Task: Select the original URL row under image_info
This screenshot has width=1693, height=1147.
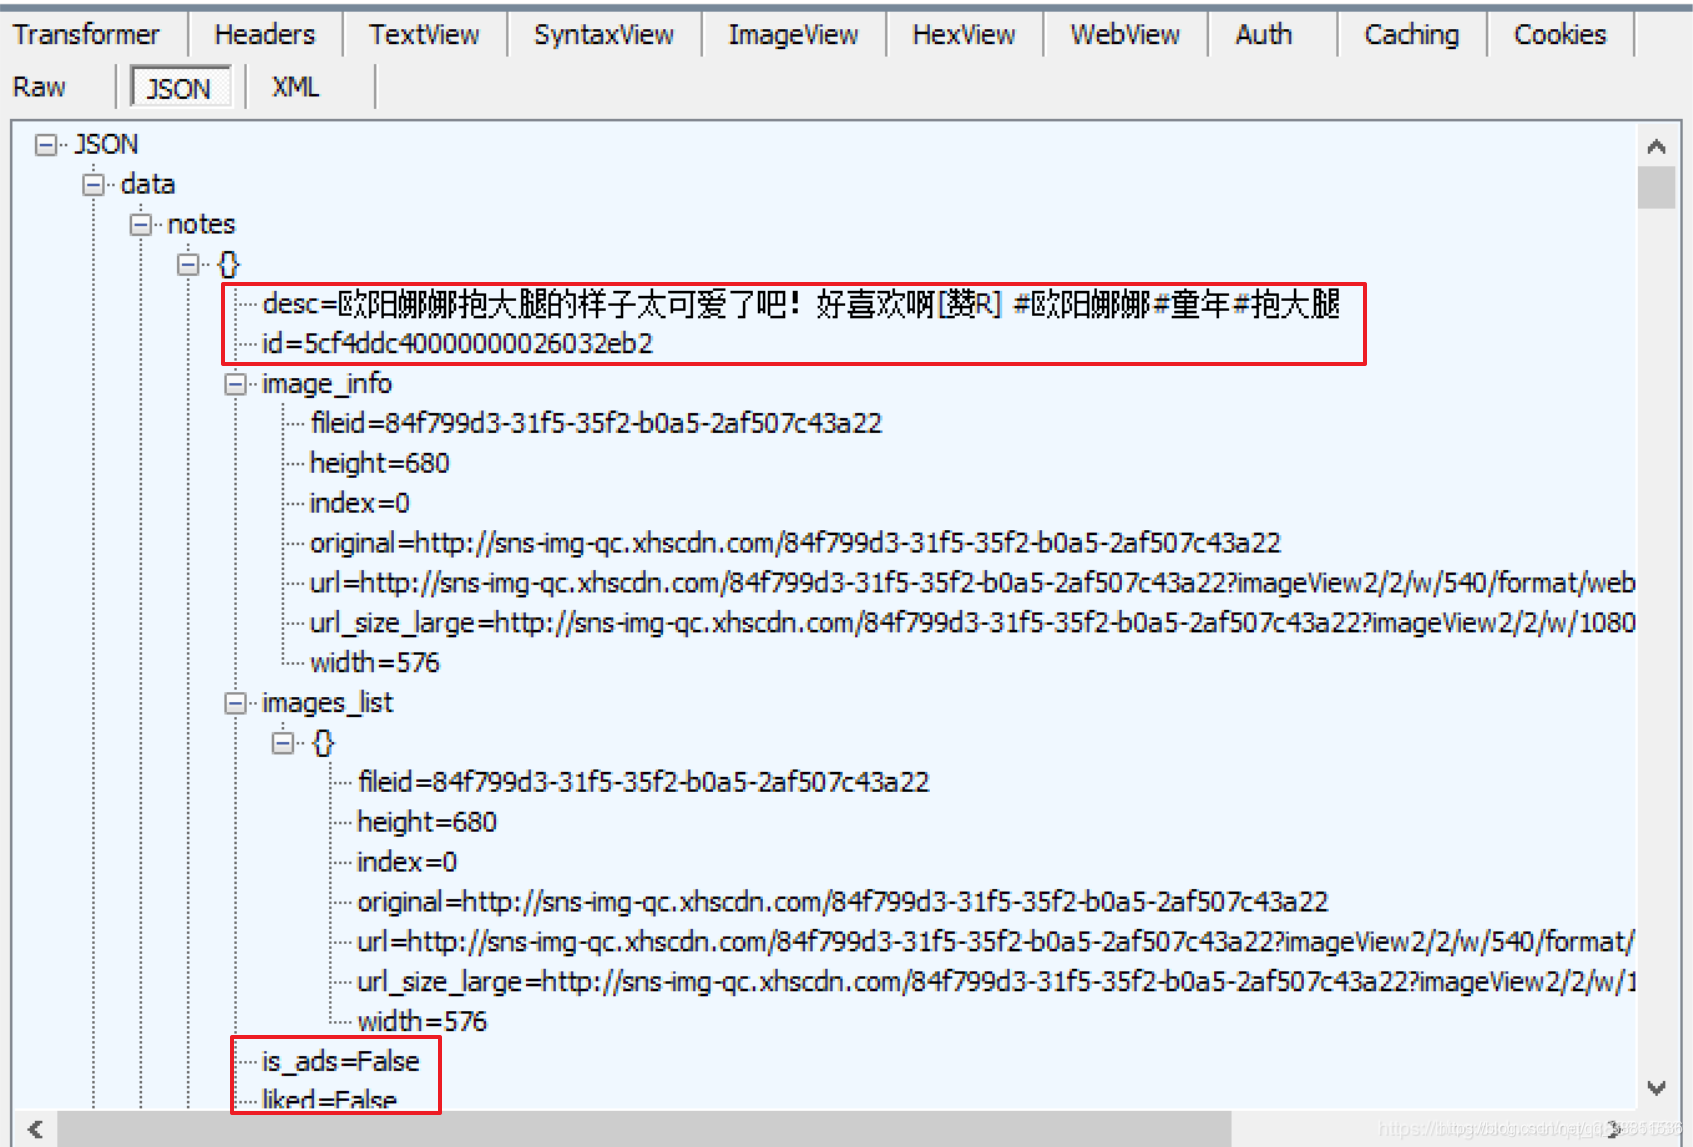Action: pyautogui.click(x=795, y=543)
